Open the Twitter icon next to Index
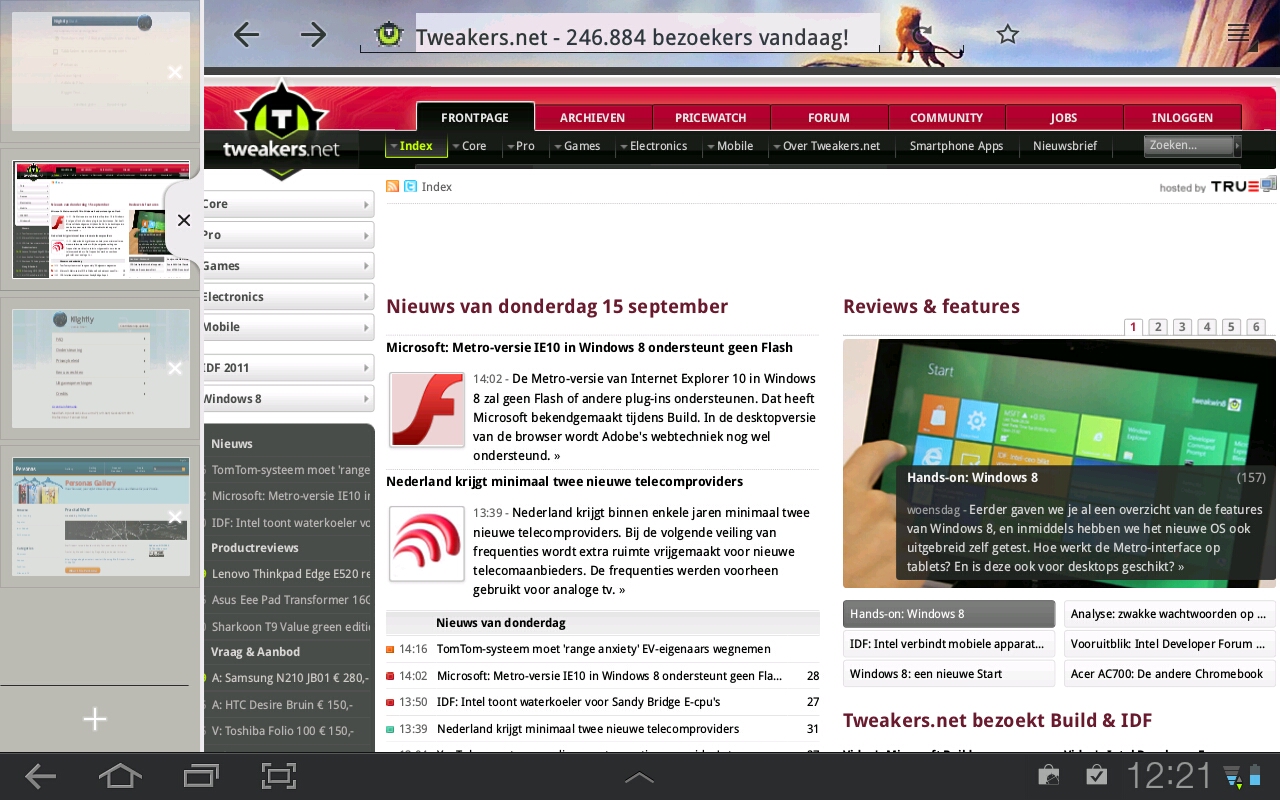This screenshot has height=800, width=1280. coord(410,186)
